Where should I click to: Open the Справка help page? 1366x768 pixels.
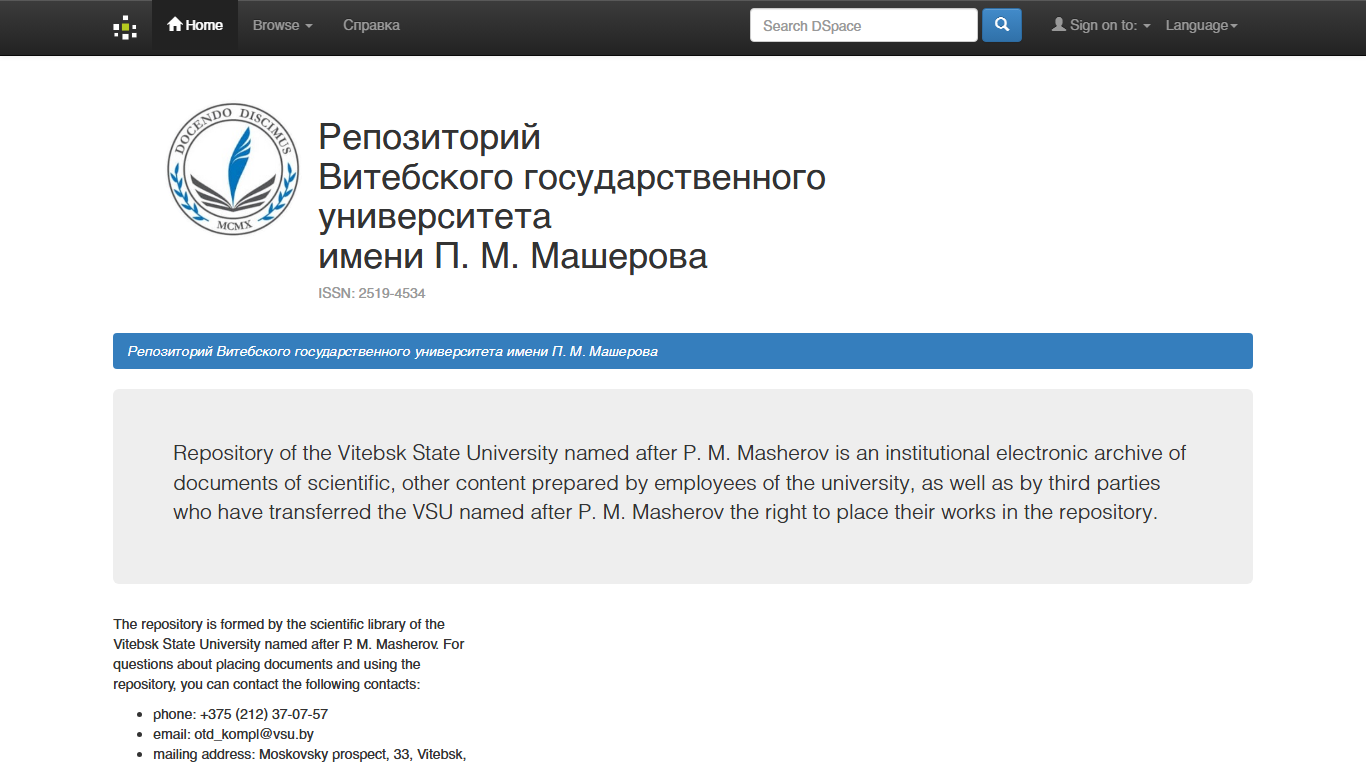[371, 25]
